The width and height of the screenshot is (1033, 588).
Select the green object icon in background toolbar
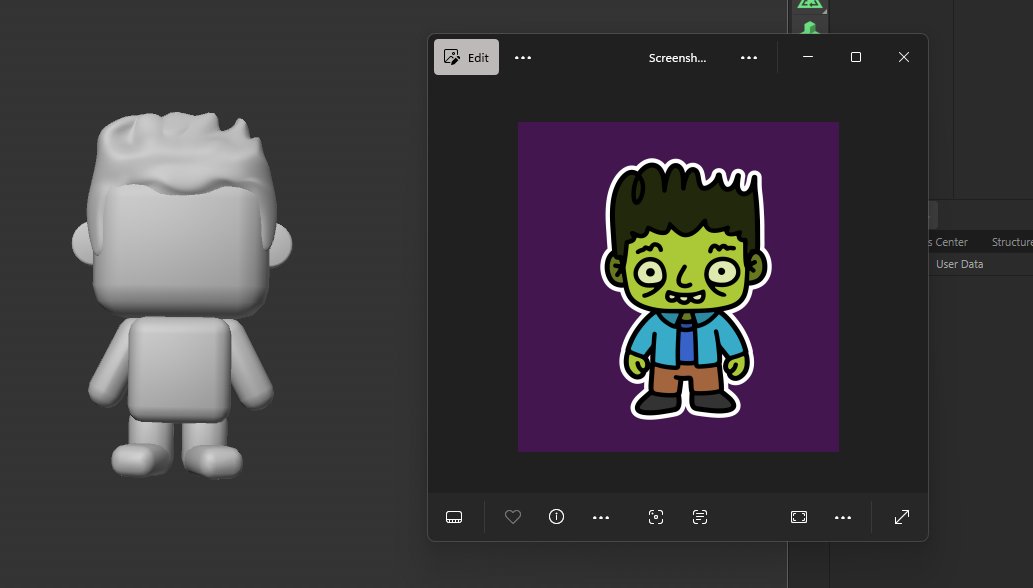click(x=810, y=27)
